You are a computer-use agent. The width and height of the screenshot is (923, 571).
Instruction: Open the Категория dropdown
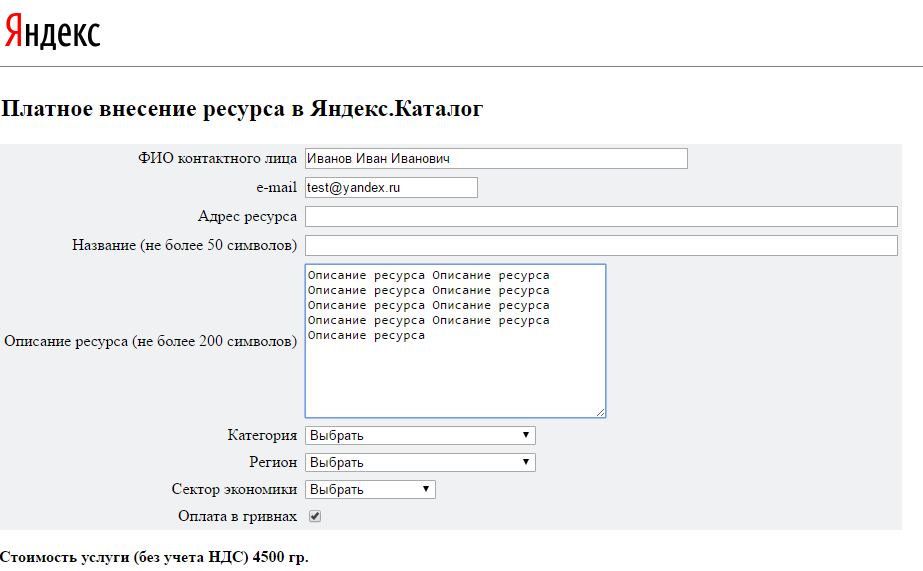tap(420, 435)
